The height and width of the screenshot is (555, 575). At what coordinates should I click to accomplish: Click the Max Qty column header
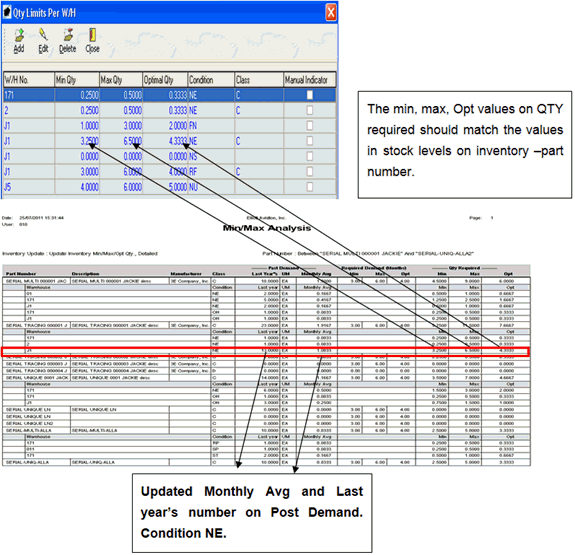point(121,80)
